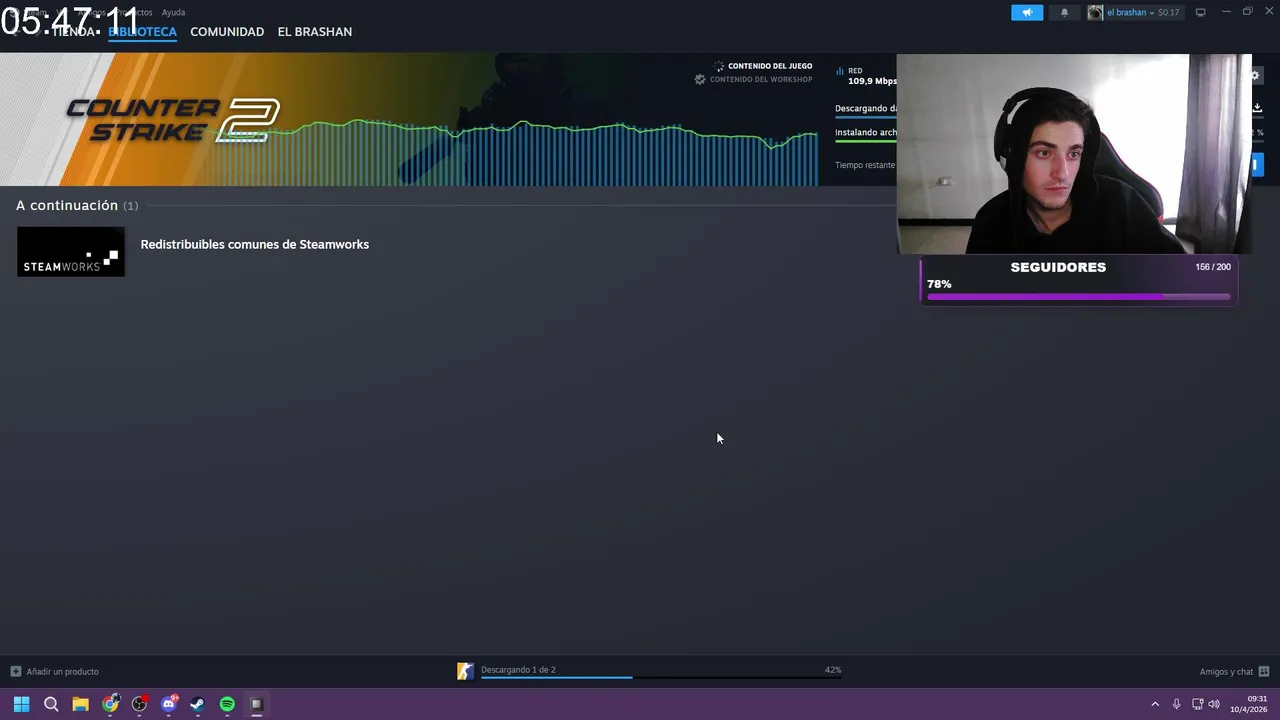
Task: Open the Ayuda menu
Action: (x=173, y=12)
